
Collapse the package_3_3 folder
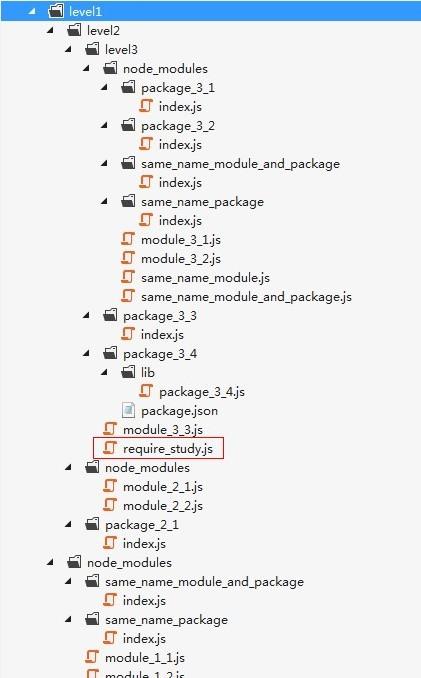[x=86, y=315]
